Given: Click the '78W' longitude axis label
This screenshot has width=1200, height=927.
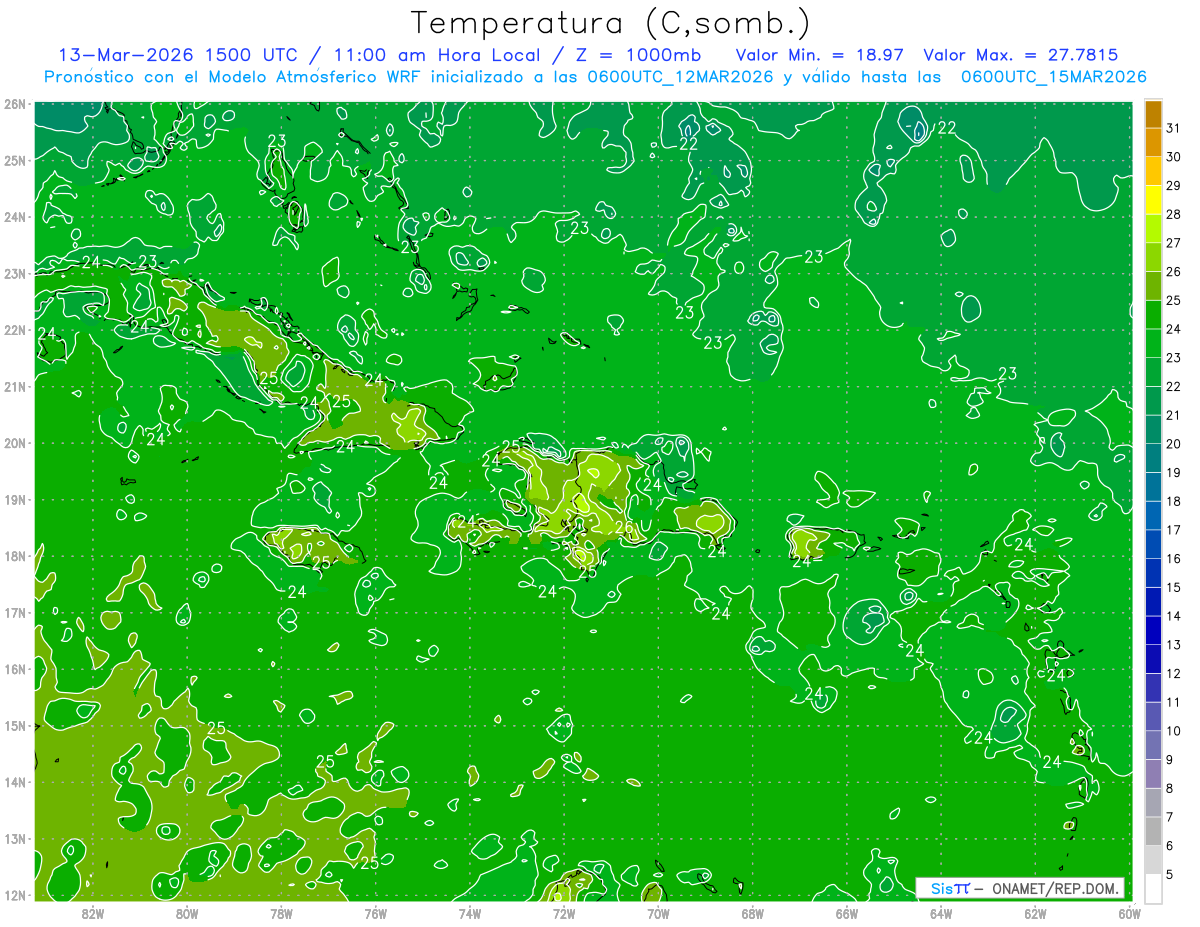Looking at the screenshot, I should (x=281, y=912).
